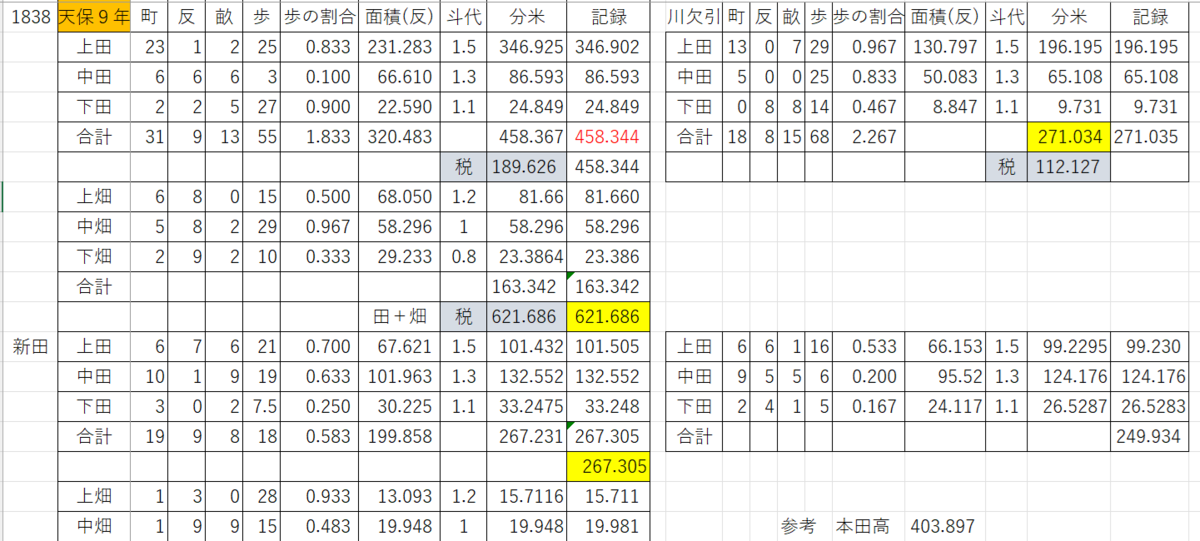Viewport: 1200px width, 541px height.
Task: Click the 参考 note cell
Action: tap(798, 526)
